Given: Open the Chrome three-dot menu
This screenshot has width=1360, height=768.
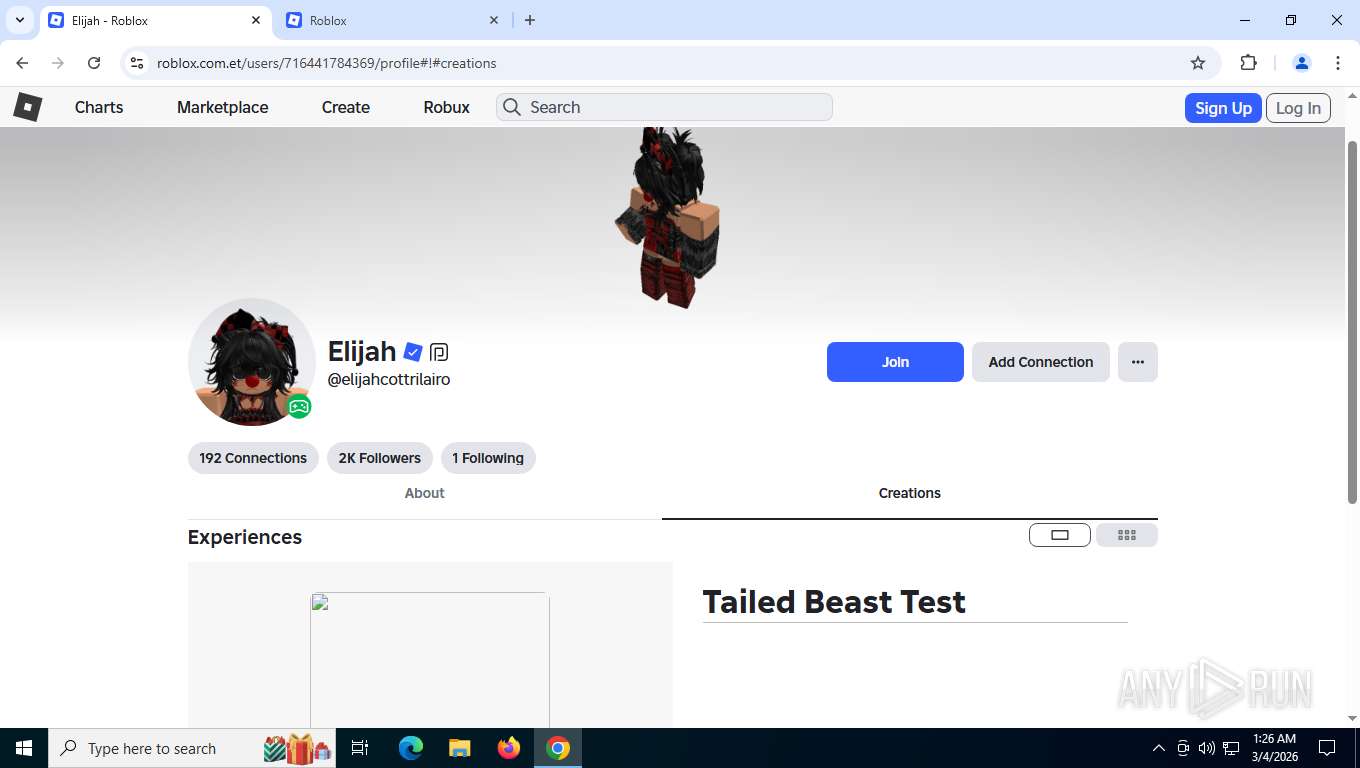Looking at the screenshot, I should [1338, 63].
